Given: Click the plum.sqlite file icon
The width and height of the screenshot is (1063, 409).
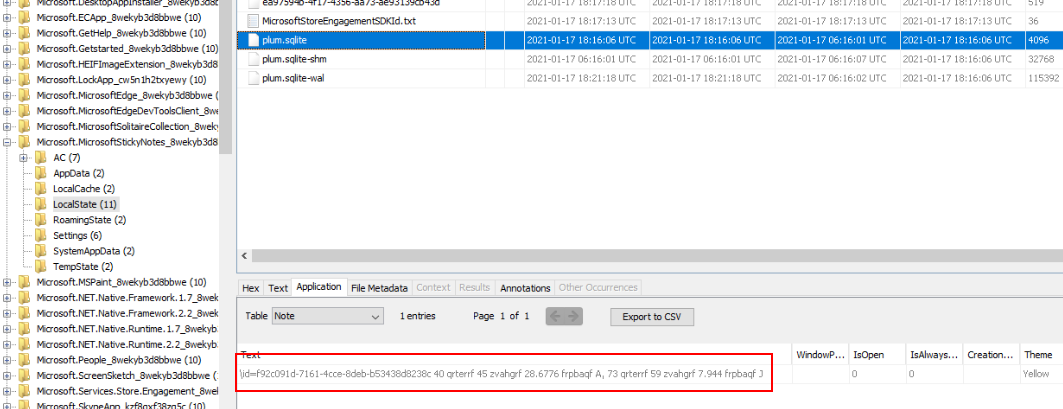Looking at the screenshot, I should click(254, 40).
